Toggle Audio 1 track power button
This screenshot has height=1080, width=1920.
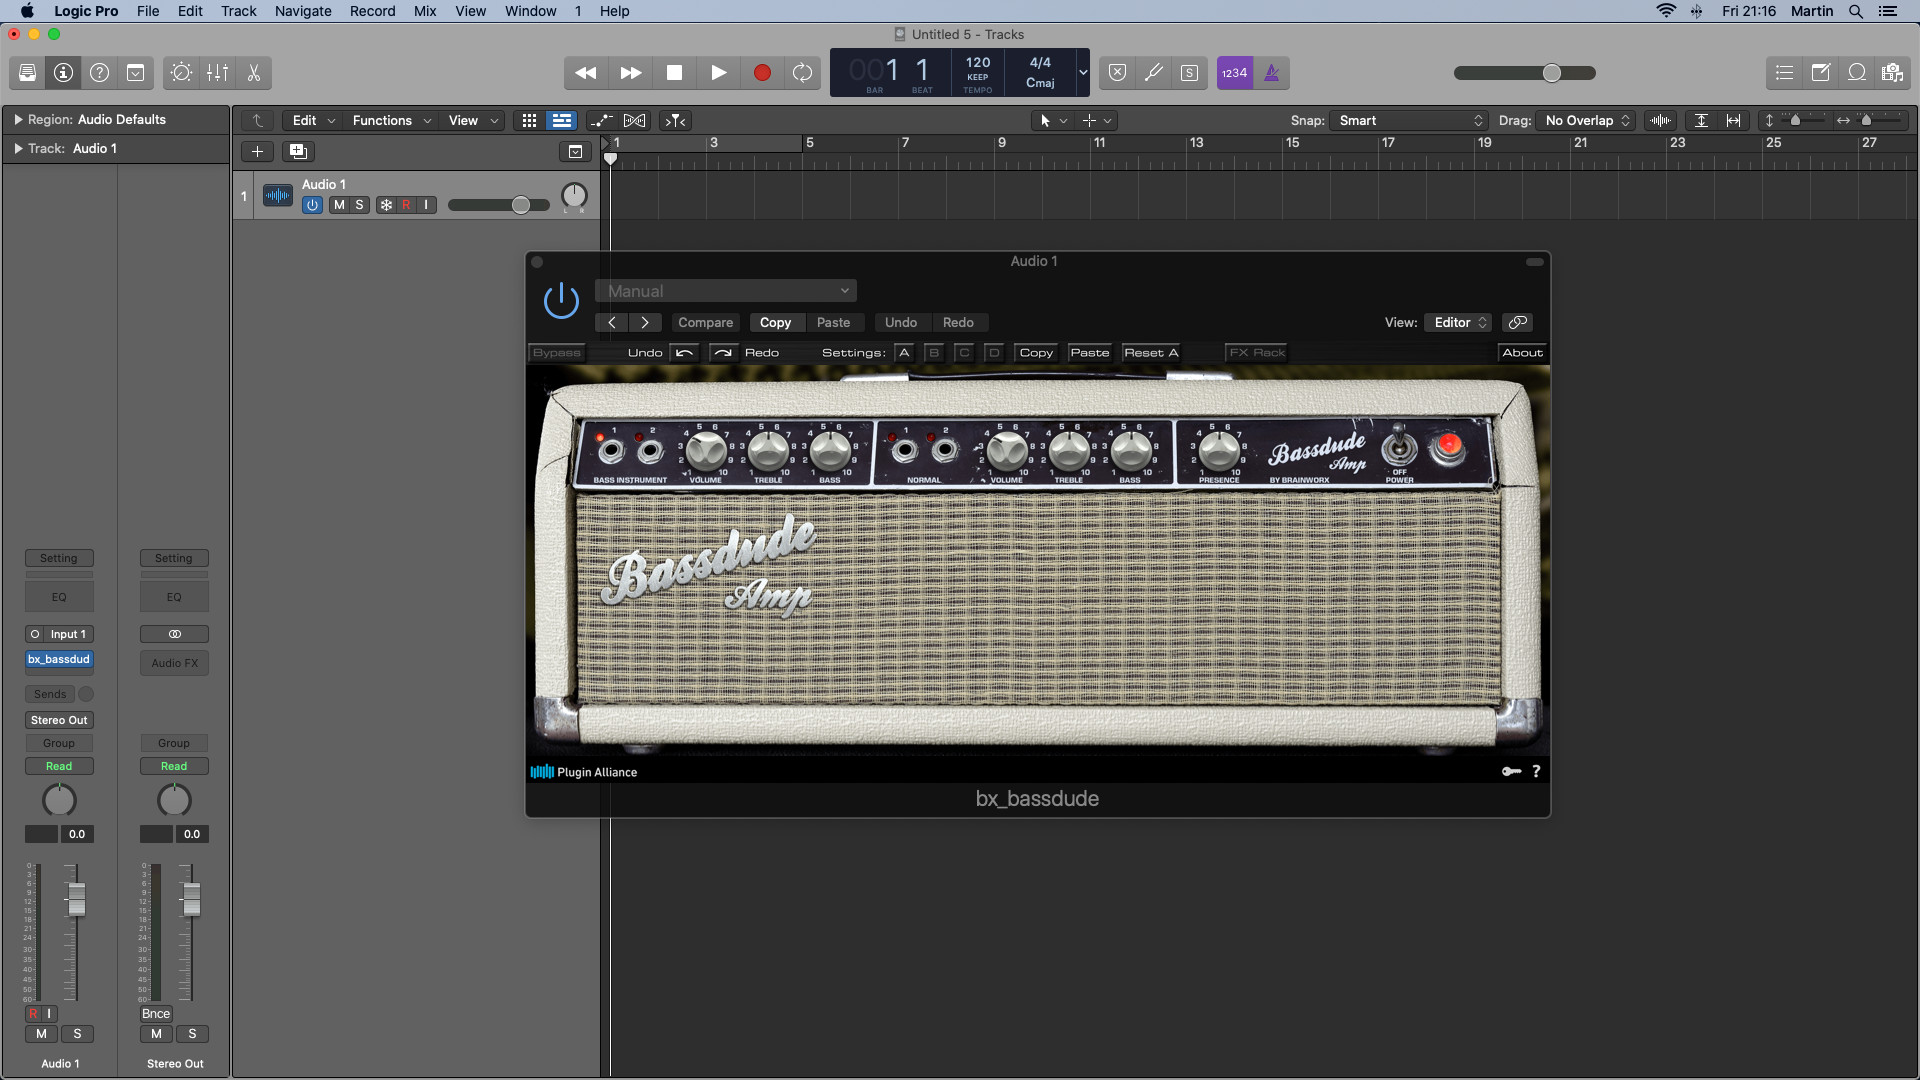(x=312, y=205)
